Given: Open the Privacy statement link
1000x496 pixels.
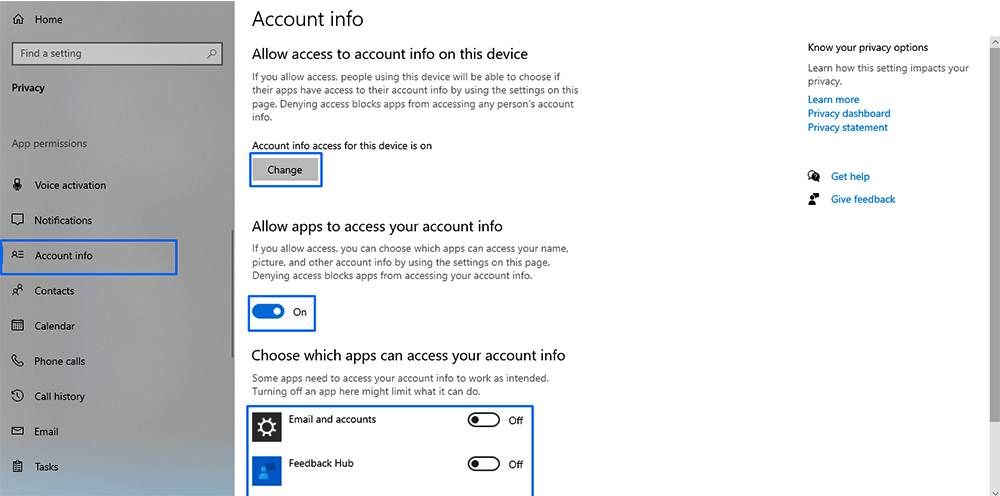Looking at the screenshot, I should pos(848,128).
